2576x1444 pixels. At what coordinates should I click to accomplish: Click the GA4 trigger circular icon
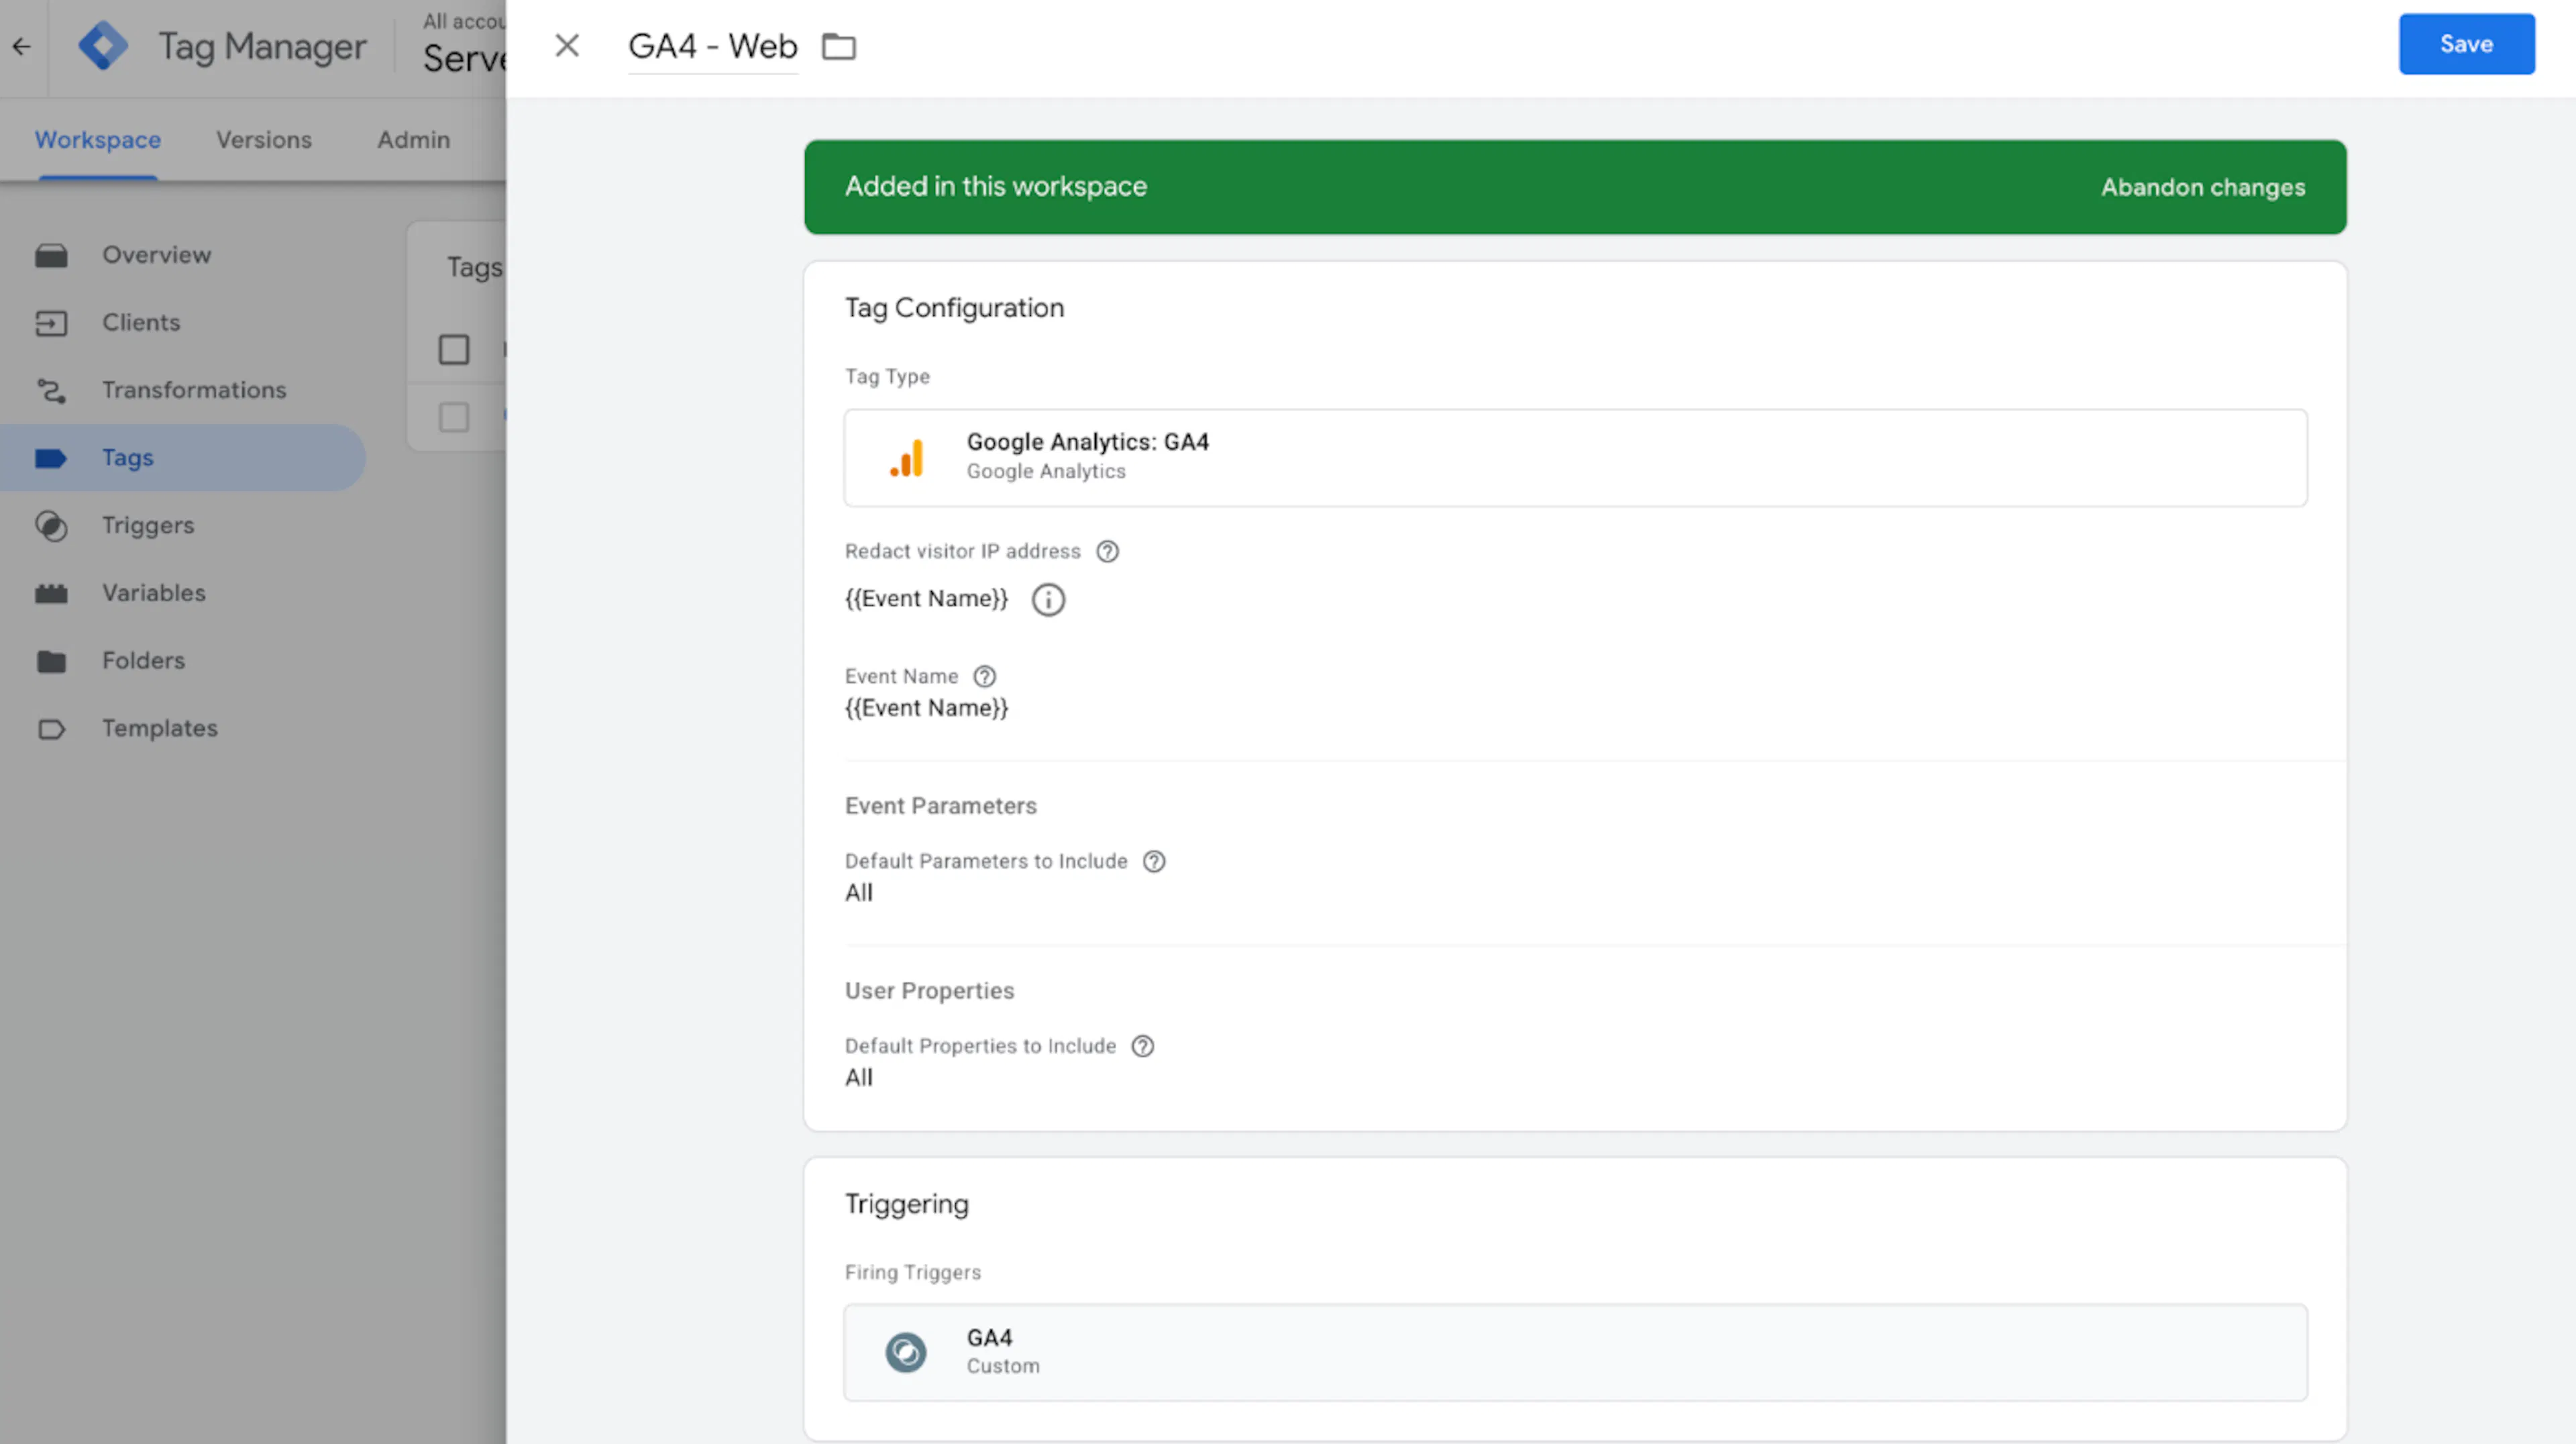[x=906, y=1353]
